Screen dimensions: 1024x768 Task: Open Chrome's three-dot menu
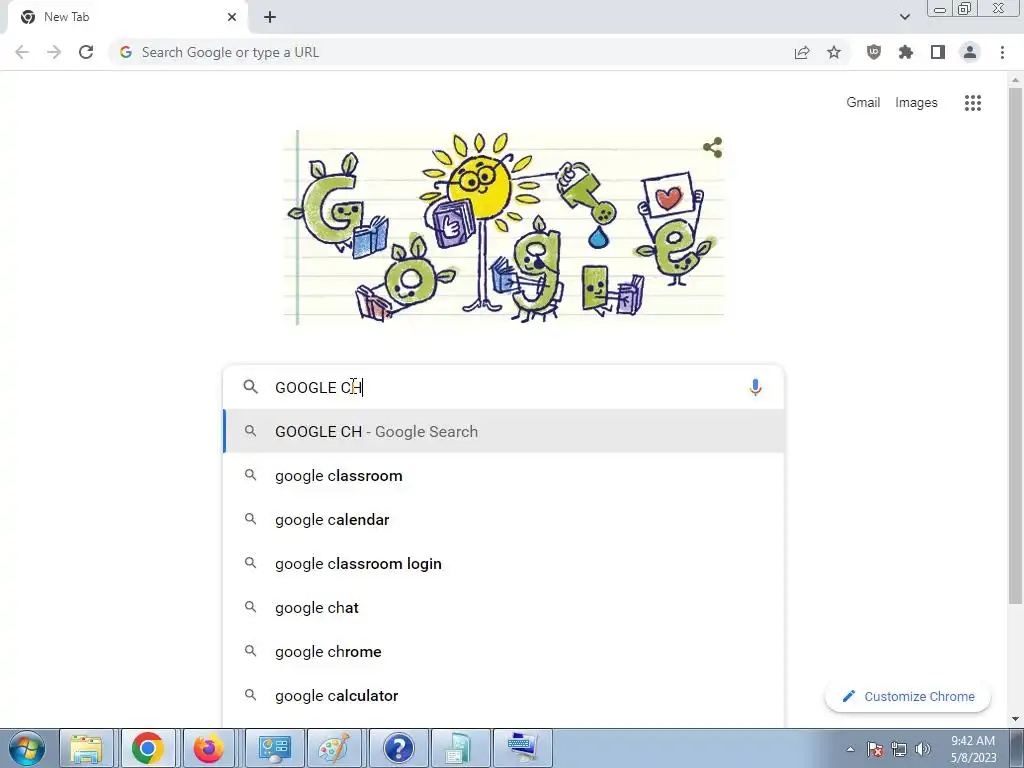[x=1002, y=52]
